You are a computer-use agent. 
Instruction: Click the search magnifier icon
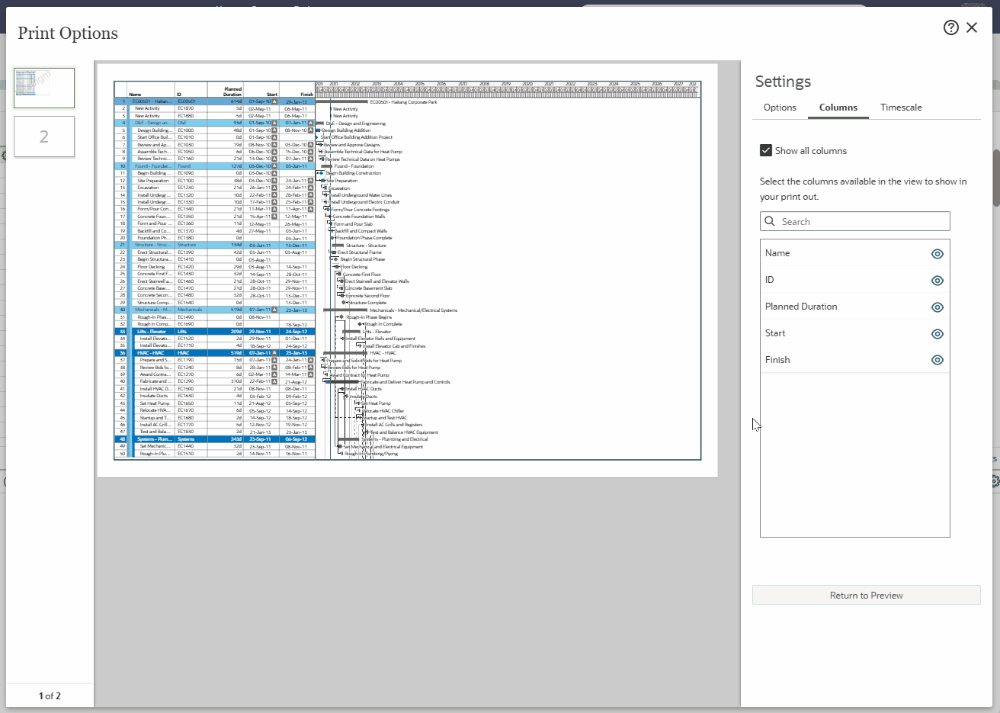click(770, 221)
